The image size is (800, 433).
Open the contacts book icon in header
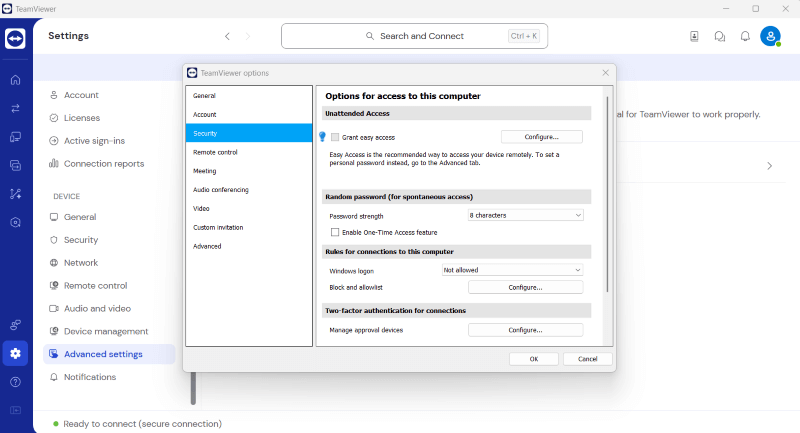[x=694, y=36]
